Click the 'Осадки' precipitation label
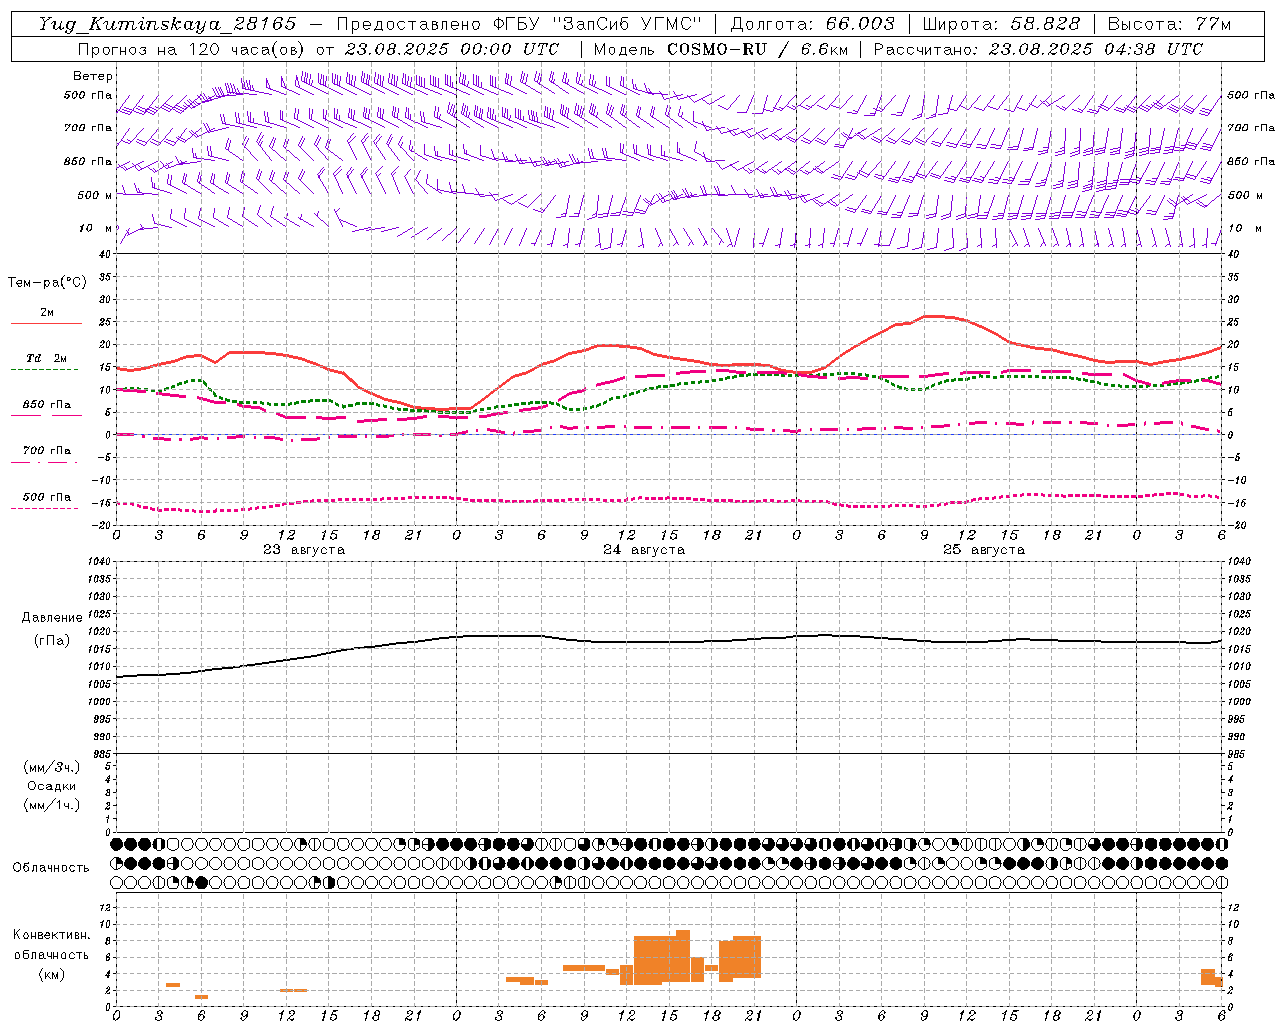Screen dimensions: 1280x1024 click(52, 786)
